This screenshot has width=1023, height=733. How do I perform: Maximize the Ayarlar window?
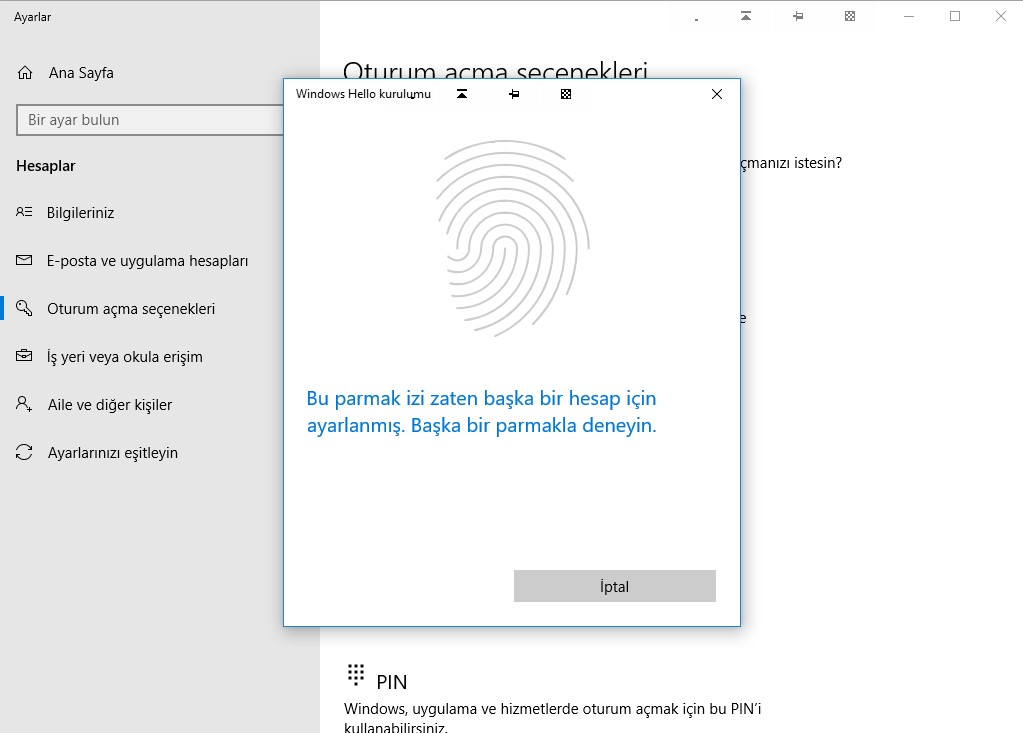point(954,16)
